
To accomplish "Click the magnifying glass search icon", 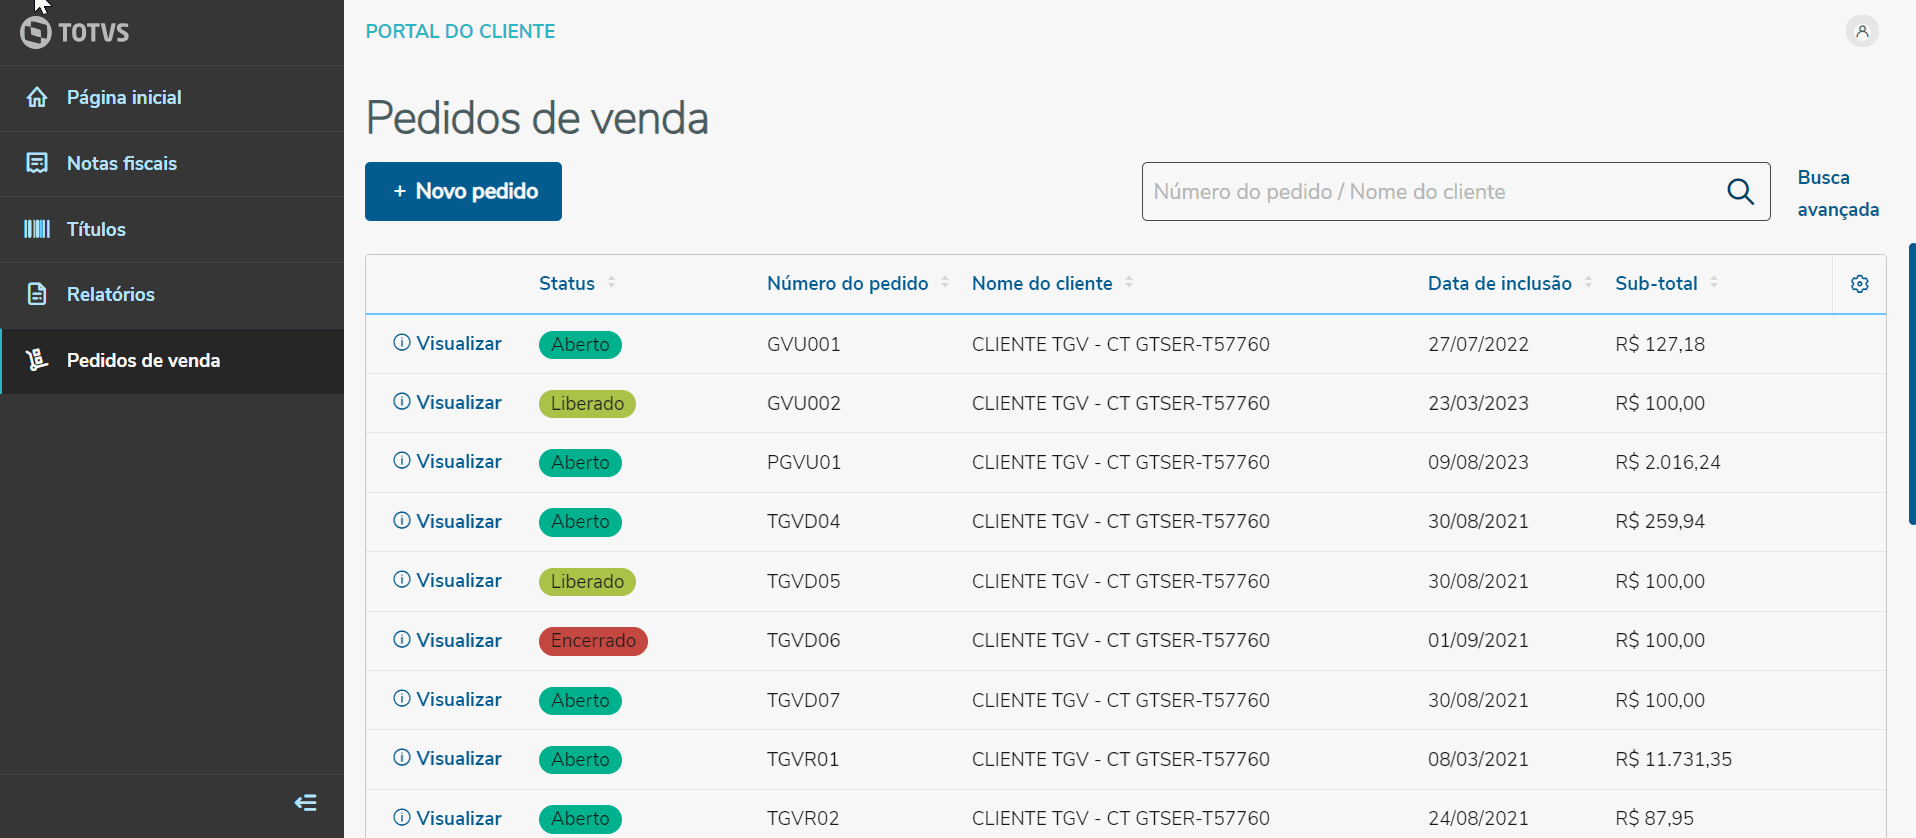I will 1741,191.
